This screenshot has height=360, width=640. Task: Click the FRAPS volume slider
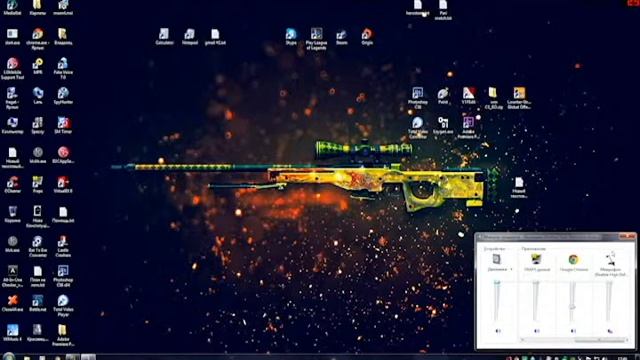(536, 301)
